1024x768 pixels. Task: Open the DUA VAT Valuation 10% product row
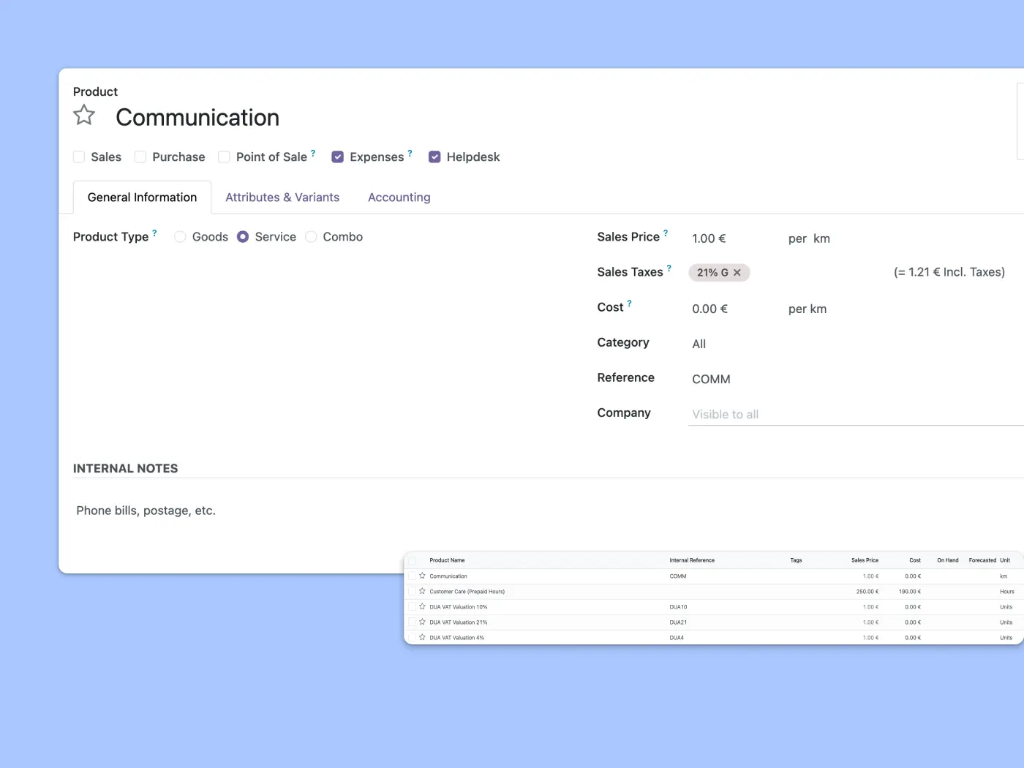tap(480, 606)
